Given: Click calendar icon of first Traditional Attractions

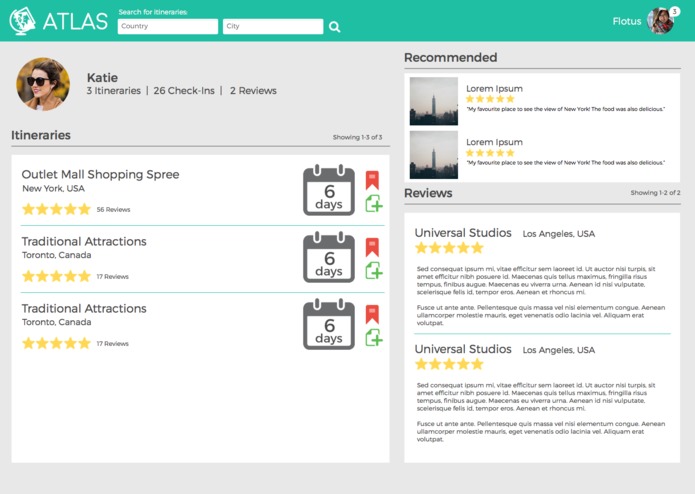Looking at the screenshot, I should click(x=329, y=257).
